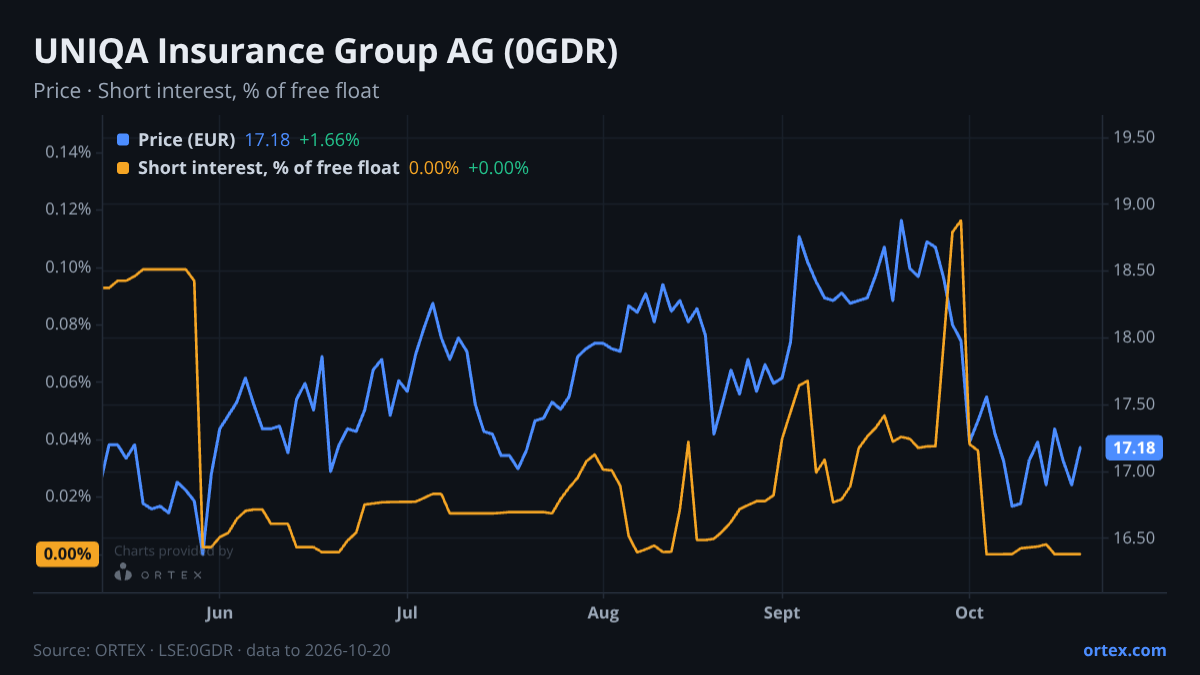The image size is (1200, 675).
Task: Click the blue Price legend swatch
Action: 123,139
